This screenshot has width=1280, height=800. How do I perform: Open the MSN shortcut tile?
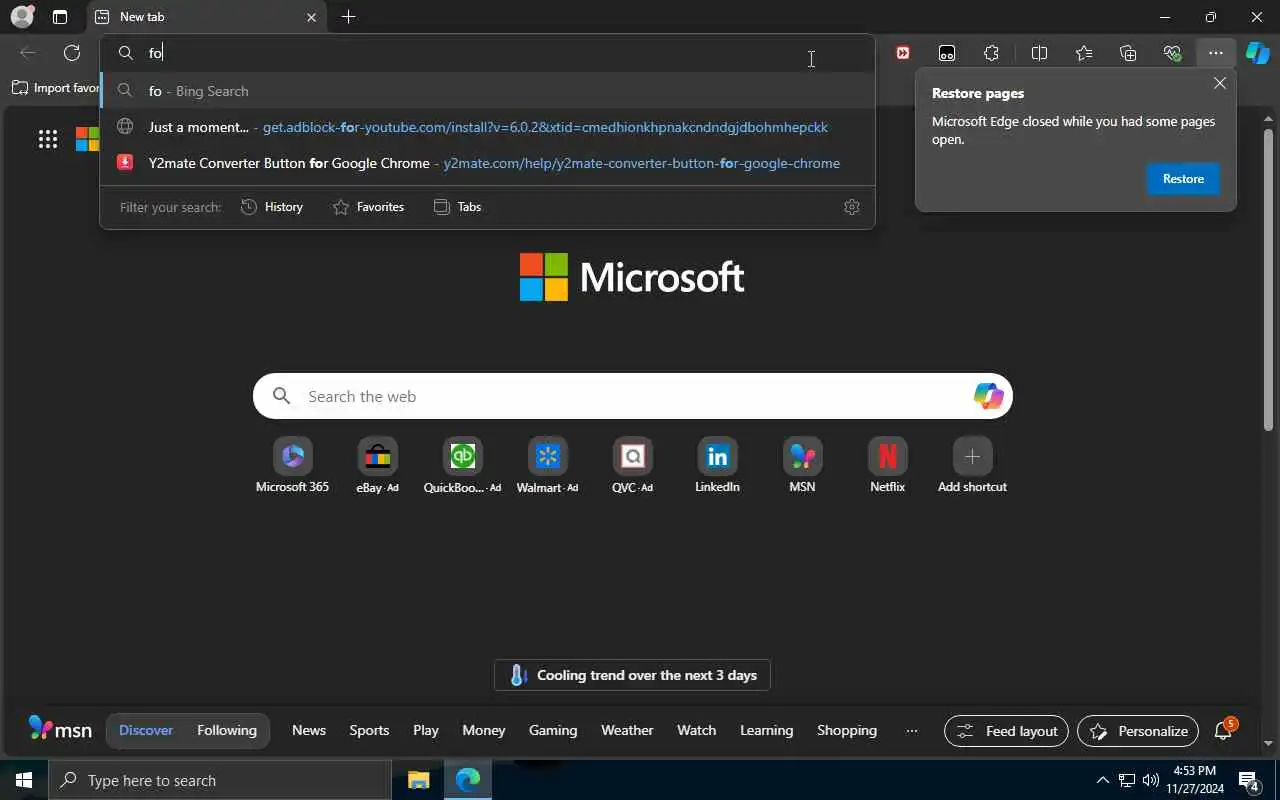[x=802, y=466]
